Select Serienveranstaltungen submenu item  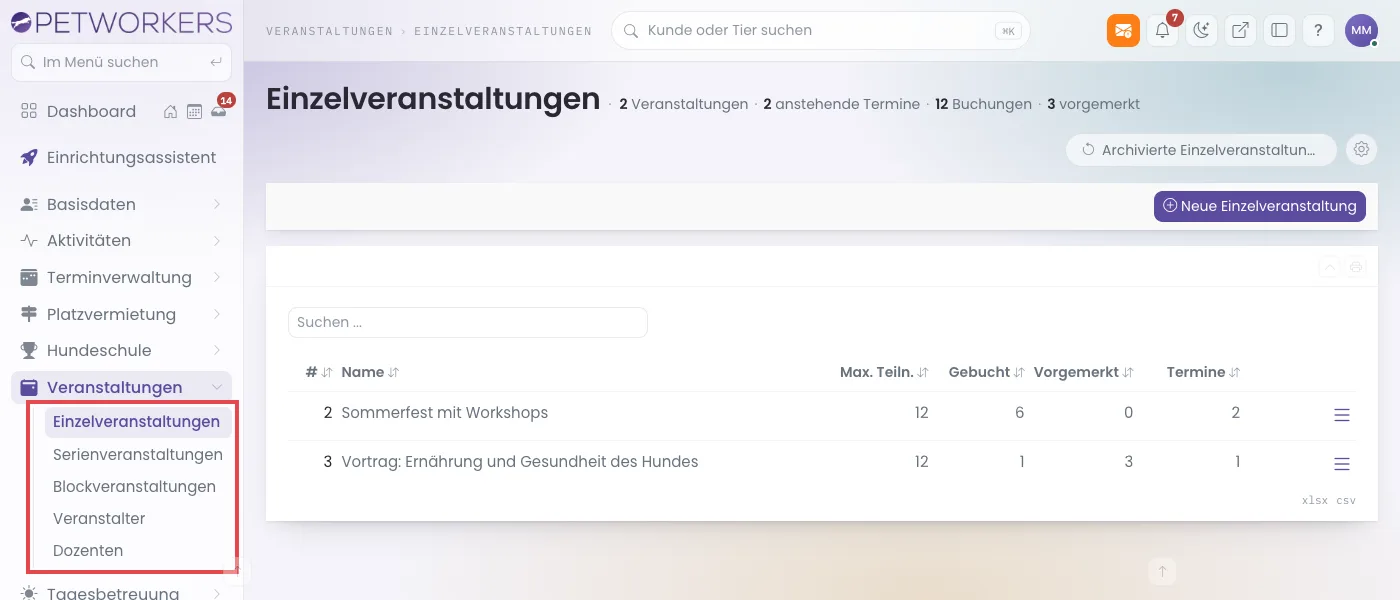coord(138,455)
